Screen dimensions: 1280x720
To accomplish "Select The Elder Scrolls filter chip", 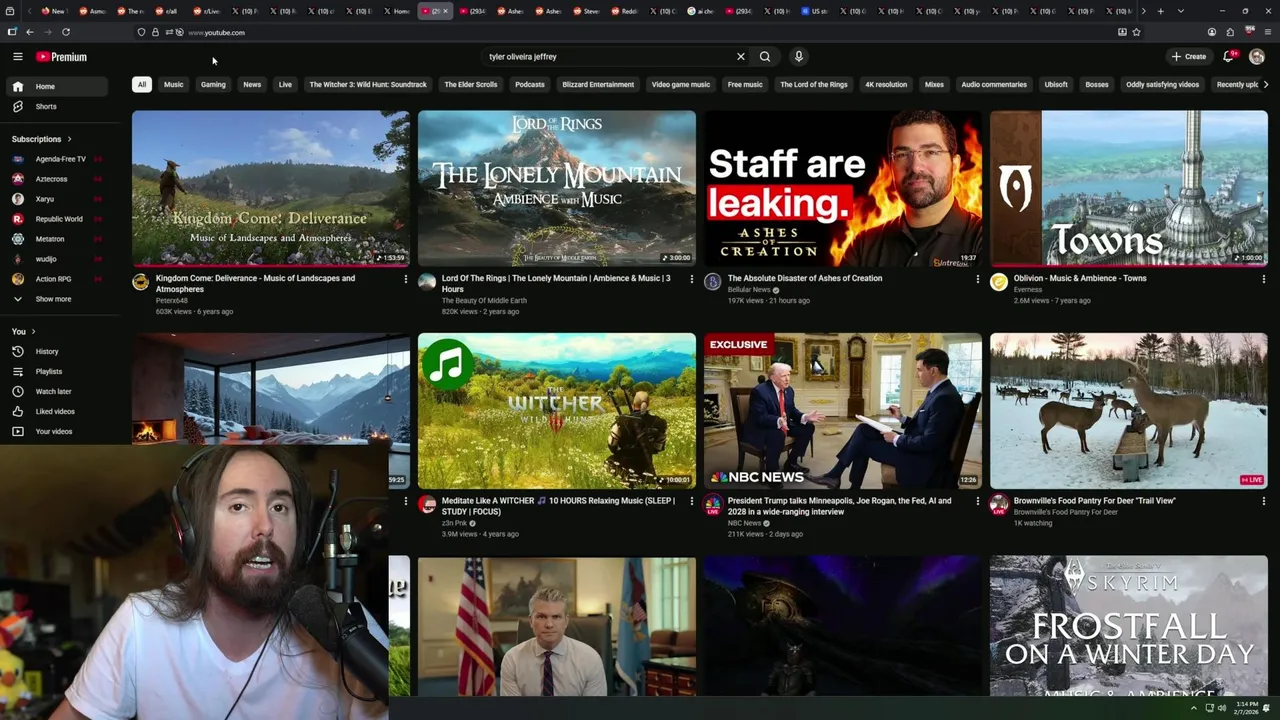I will coord(470,84).
